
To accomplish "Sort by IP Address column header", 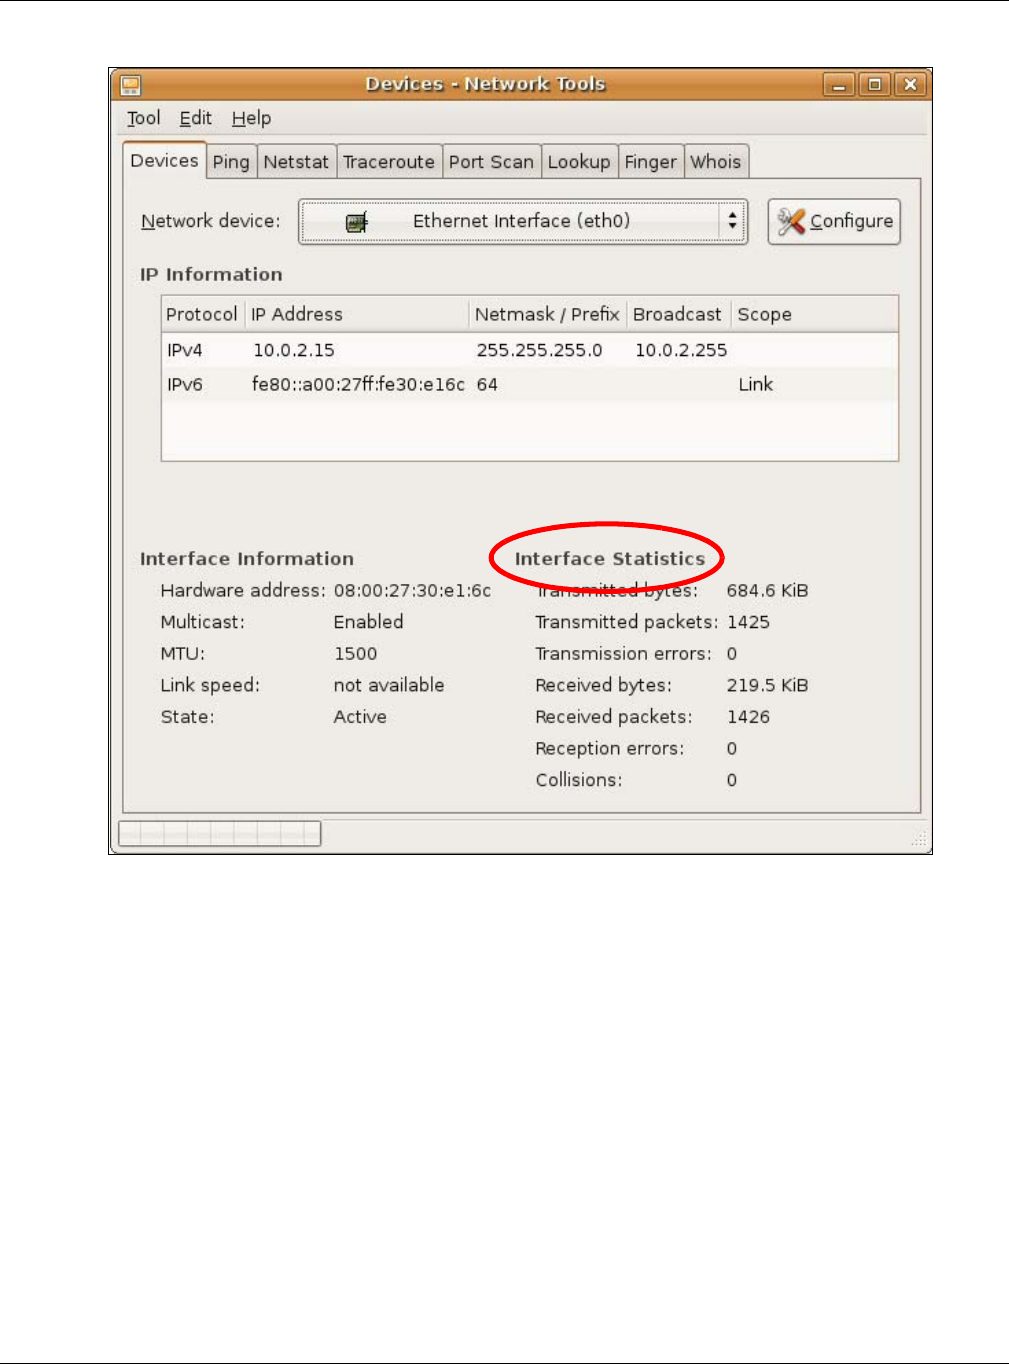I will click(x=357, y=314).
